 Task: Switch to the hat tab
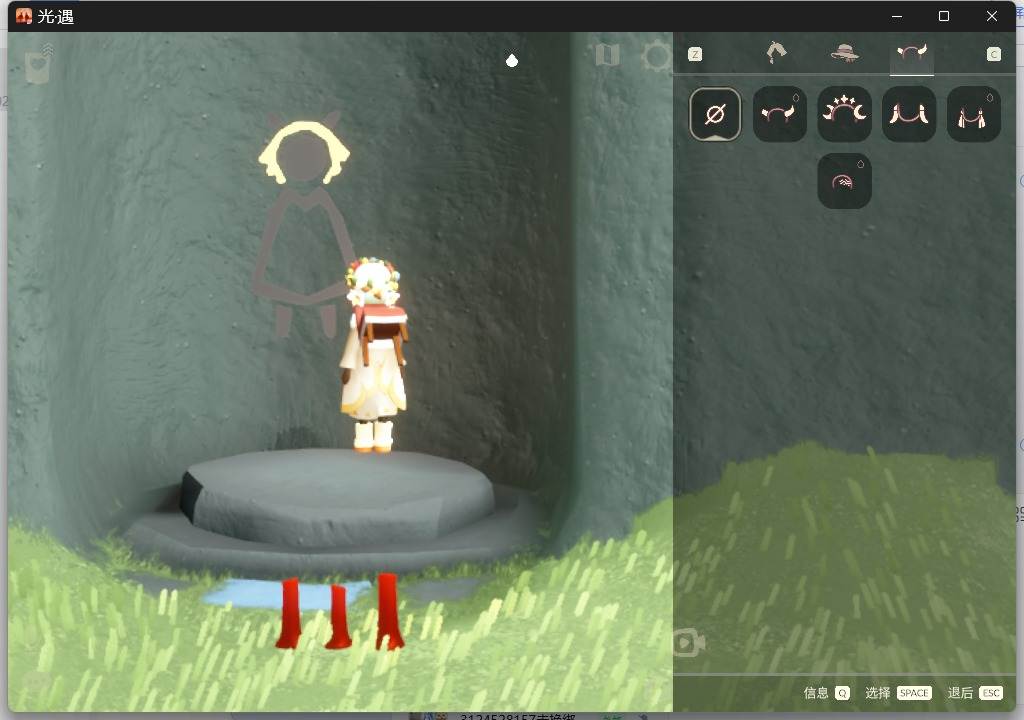coord(844,52)
